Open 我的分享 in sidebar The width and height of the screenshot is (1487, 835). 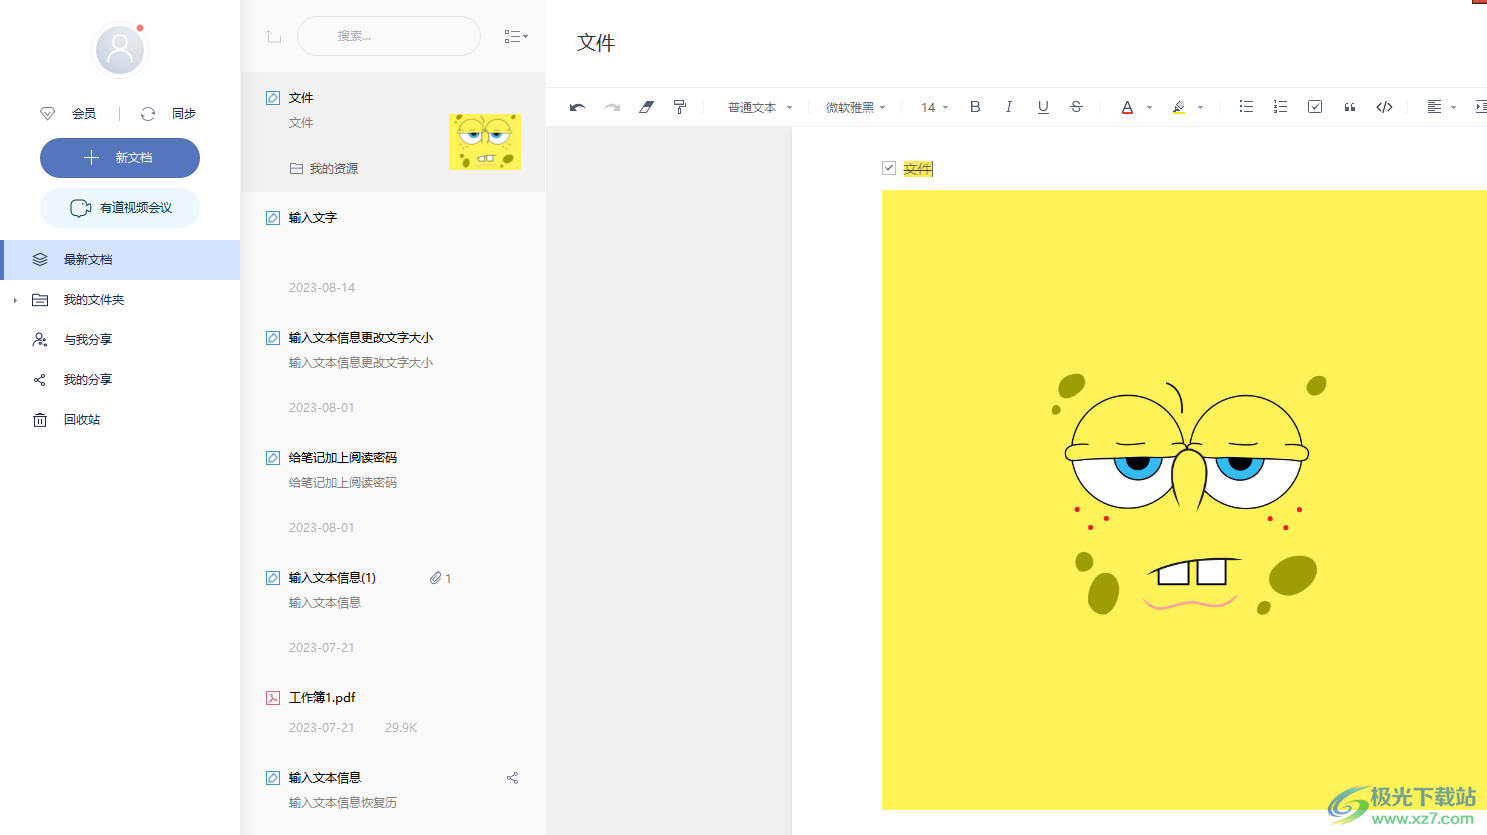click(120, 380)
